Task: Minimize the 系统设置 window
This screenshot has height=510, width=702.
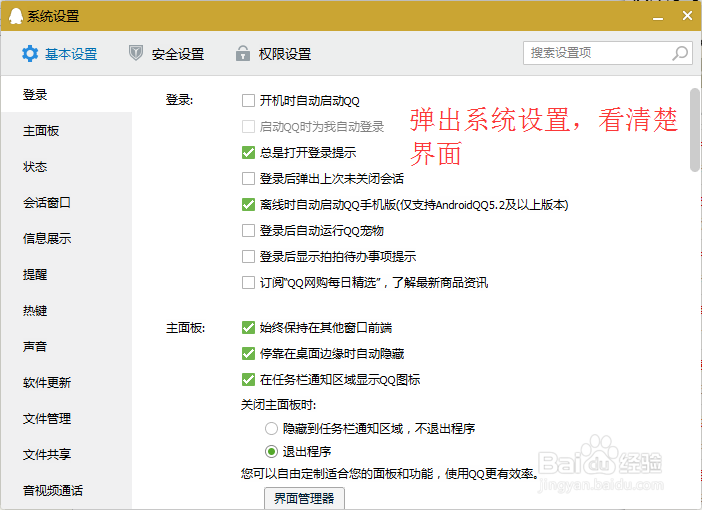Action: [x=658, y=17]
